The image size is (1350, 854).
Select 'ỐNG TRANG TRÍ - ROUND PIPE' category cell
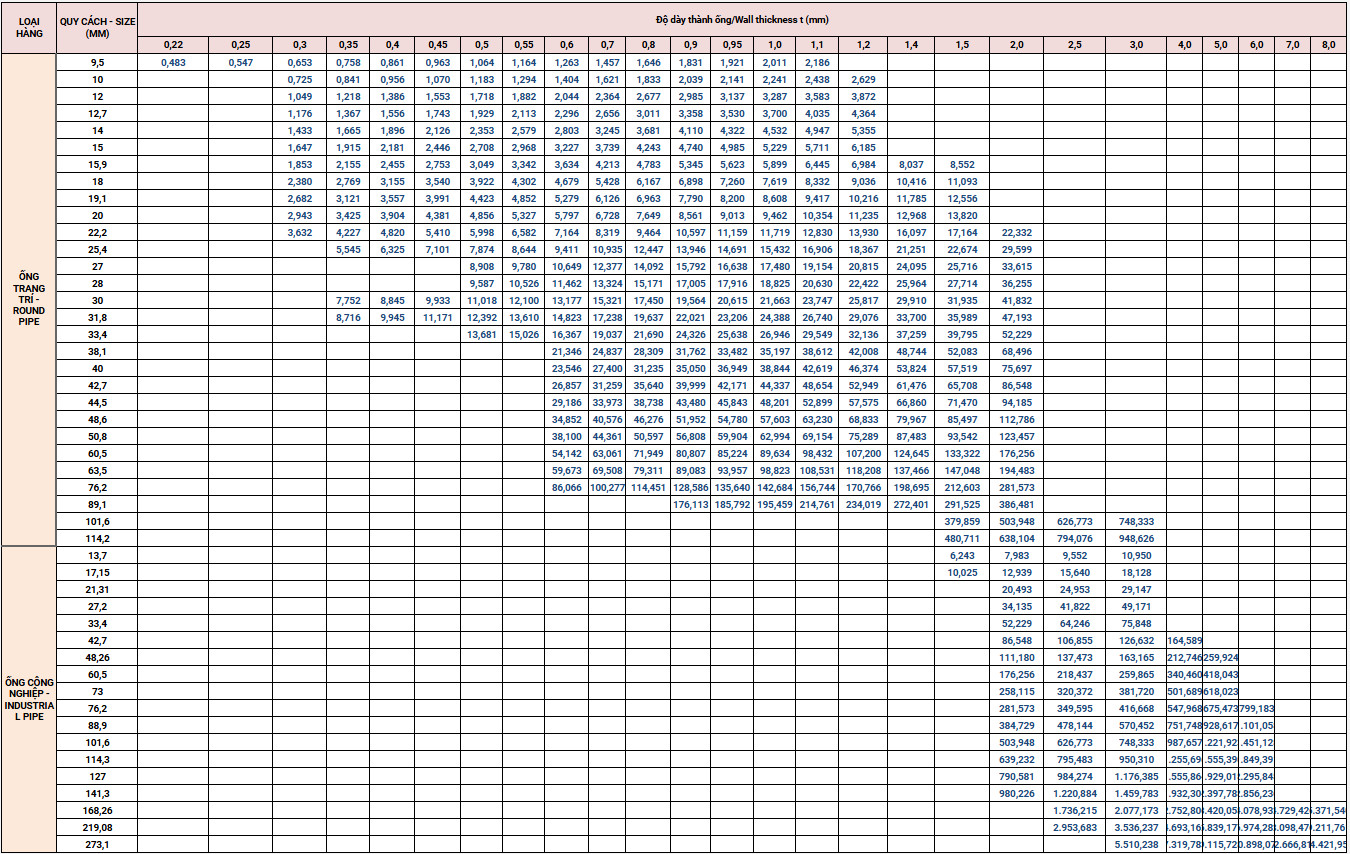pos(28,298)
